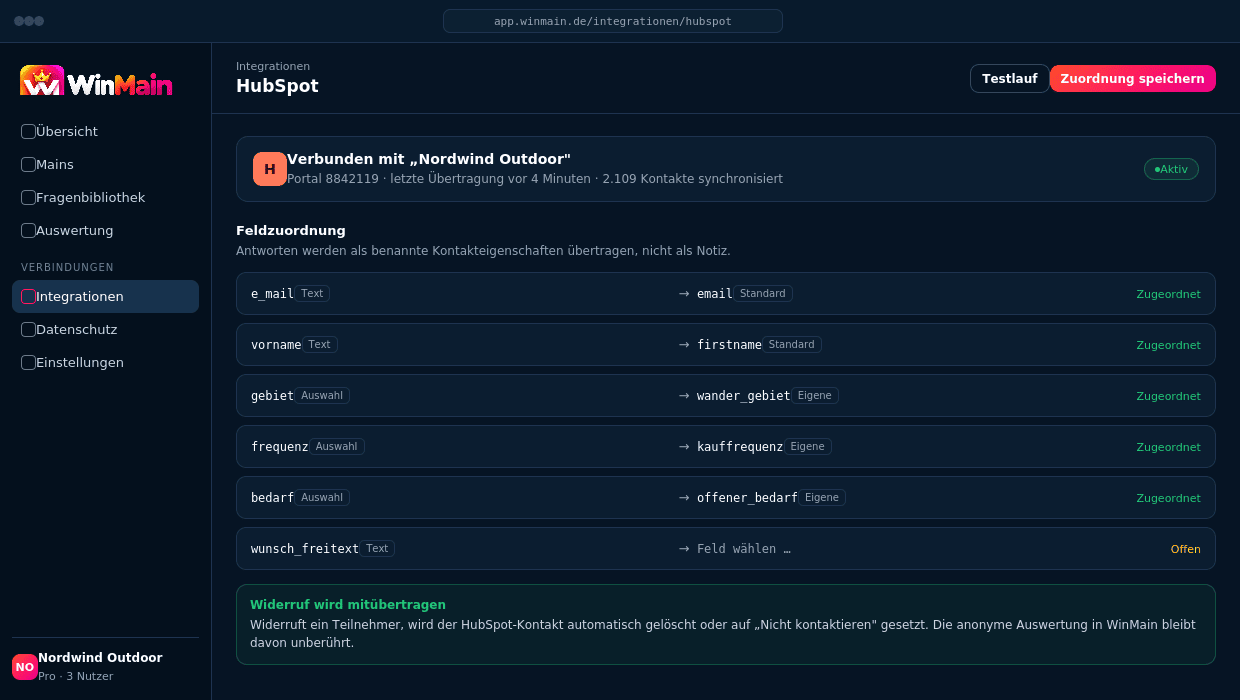Click source field frequenz

click(x=280, y=447)
